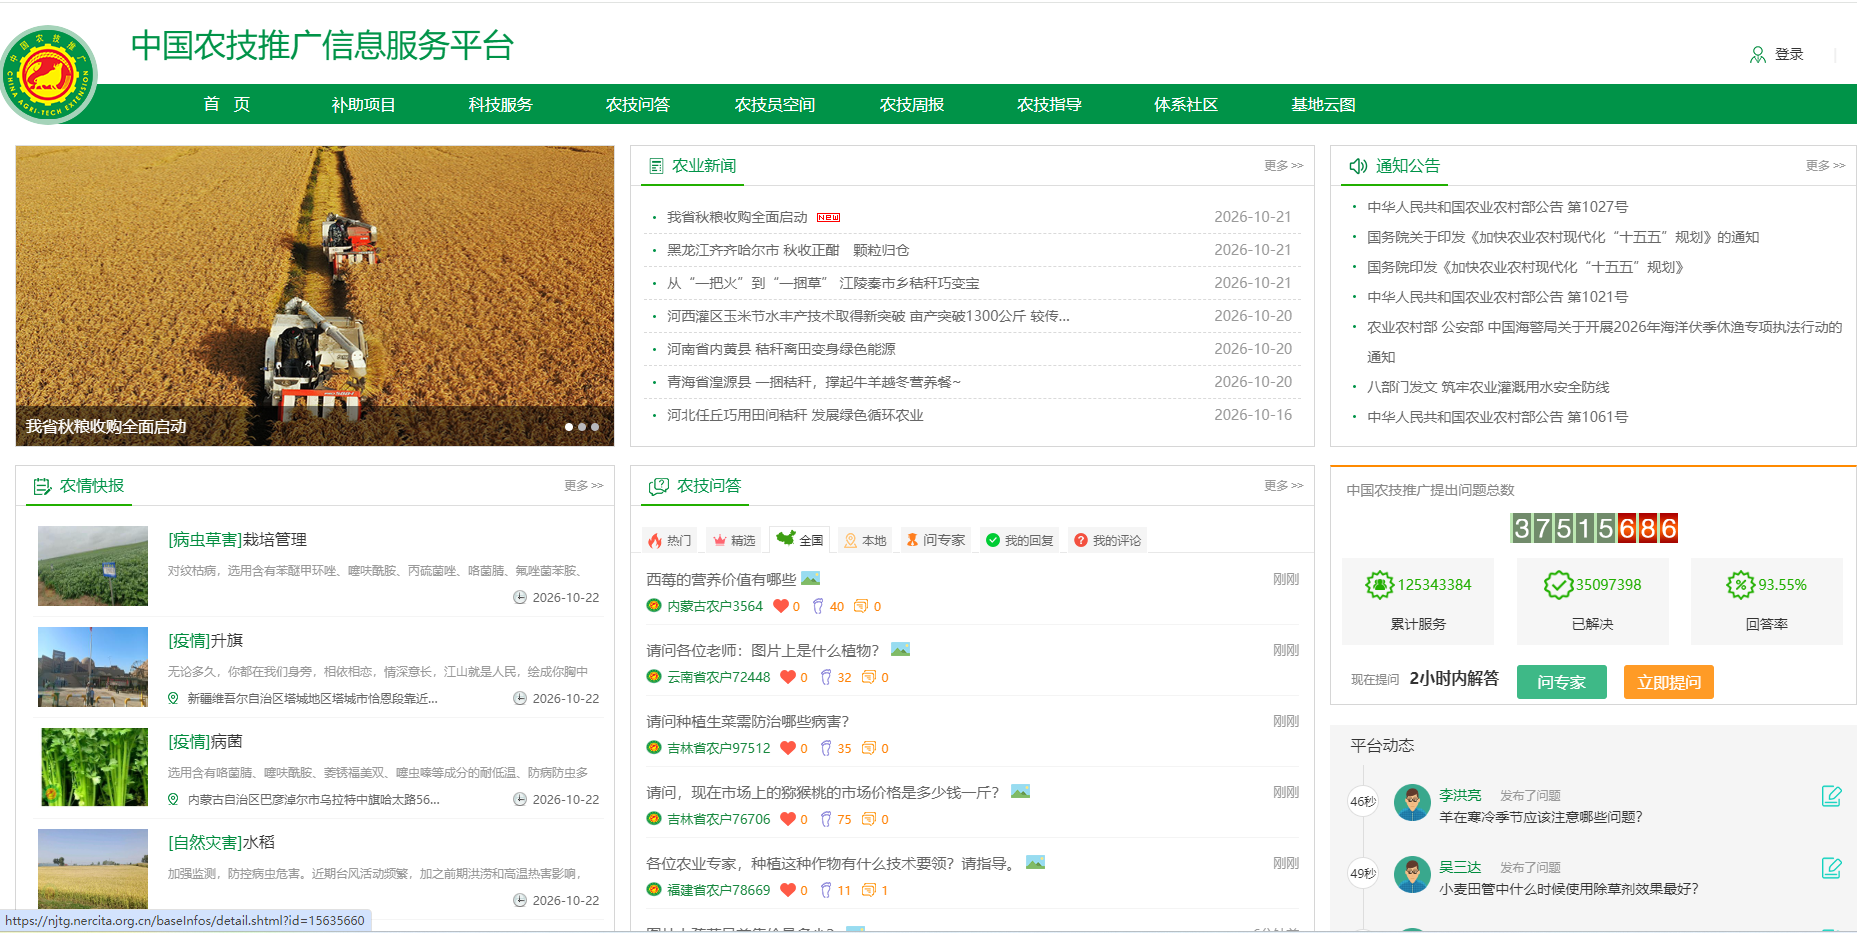Image resolution: width=1857 pixels, height=933 pixels.
Task: Click the 通知公告 speaker icon
Action: pyautogui.click(x=1358, y=166)
